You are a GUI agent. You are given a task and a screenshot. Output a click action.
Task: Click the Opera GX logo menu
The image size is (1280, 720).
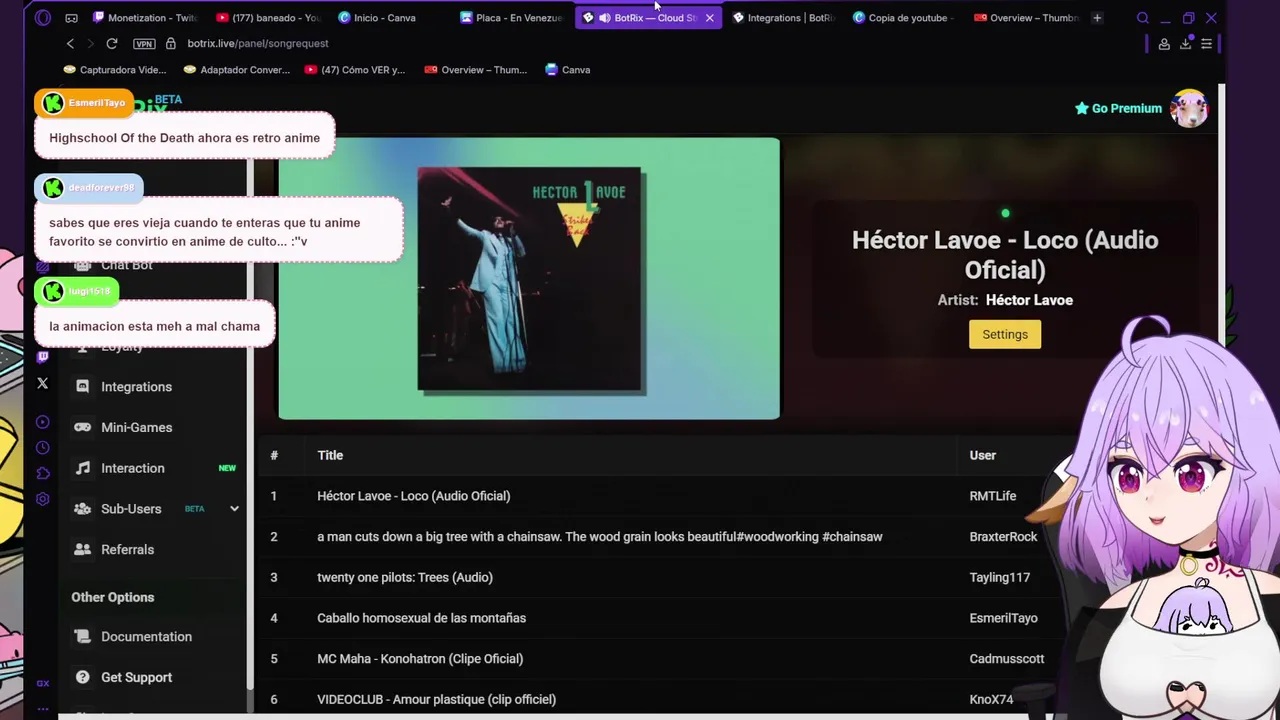point(42,17)
